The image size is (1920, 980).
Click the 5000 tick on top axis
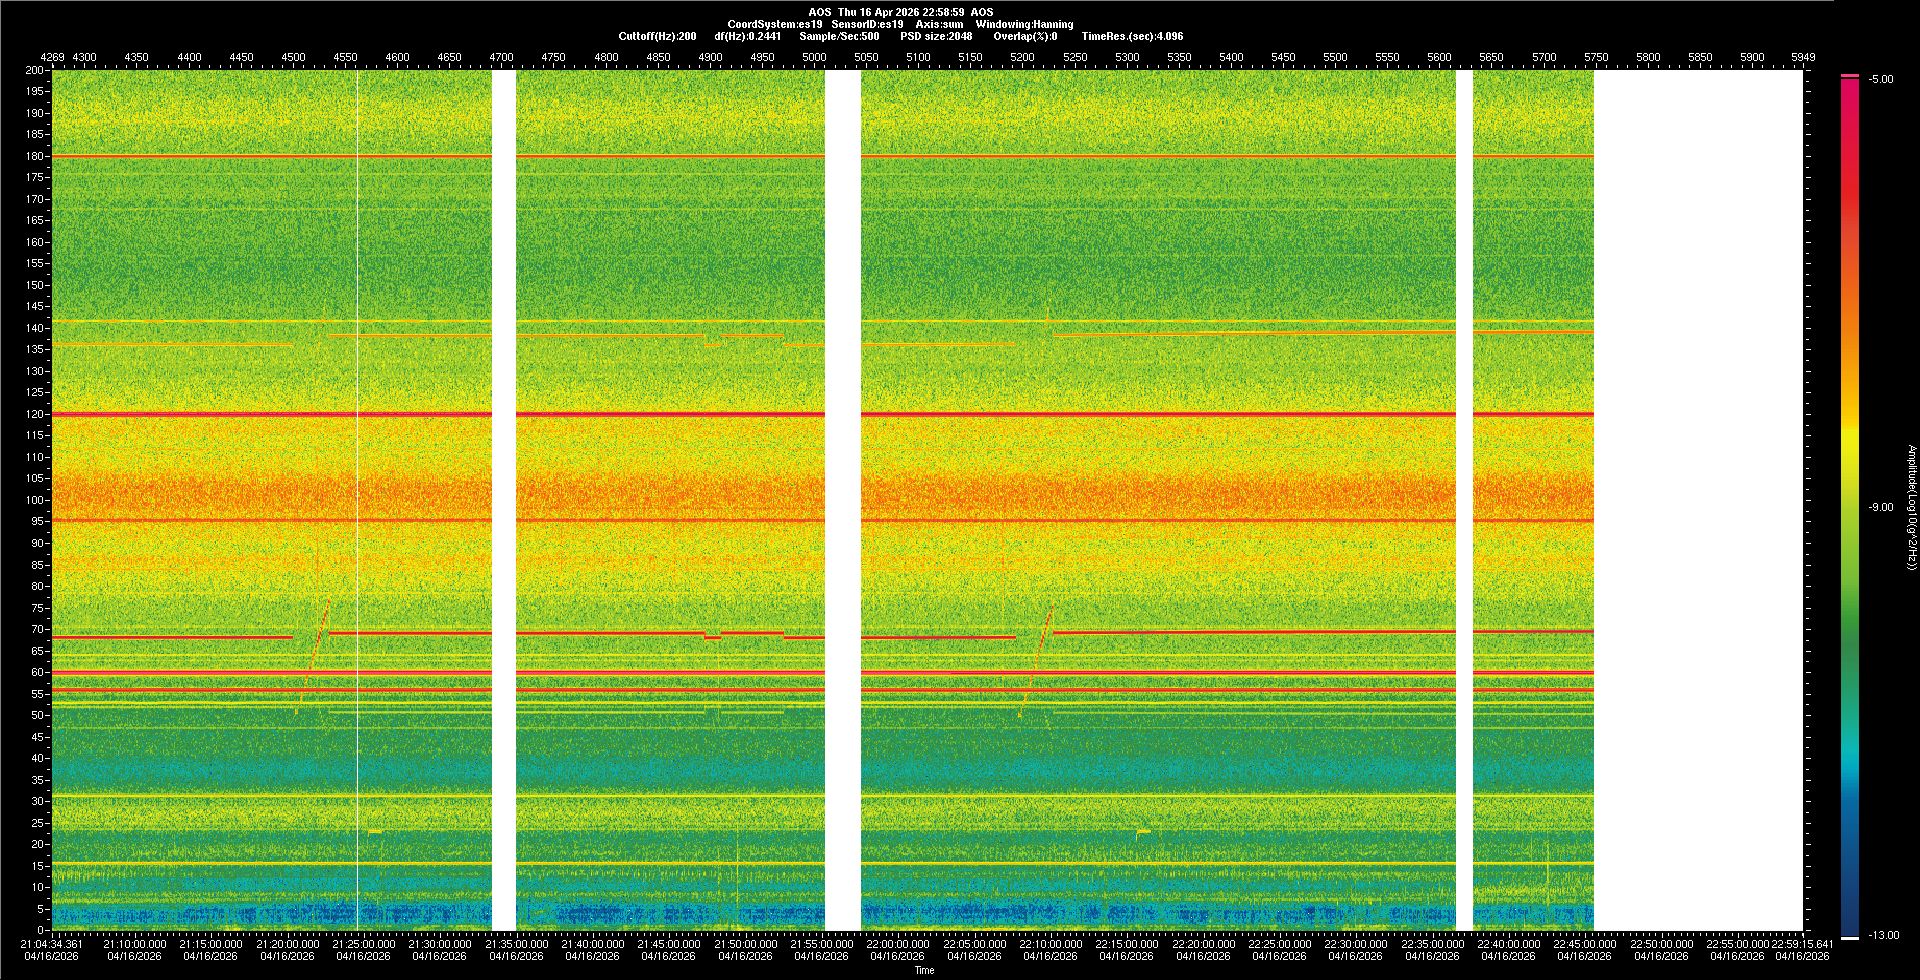[x=814, y=58]
